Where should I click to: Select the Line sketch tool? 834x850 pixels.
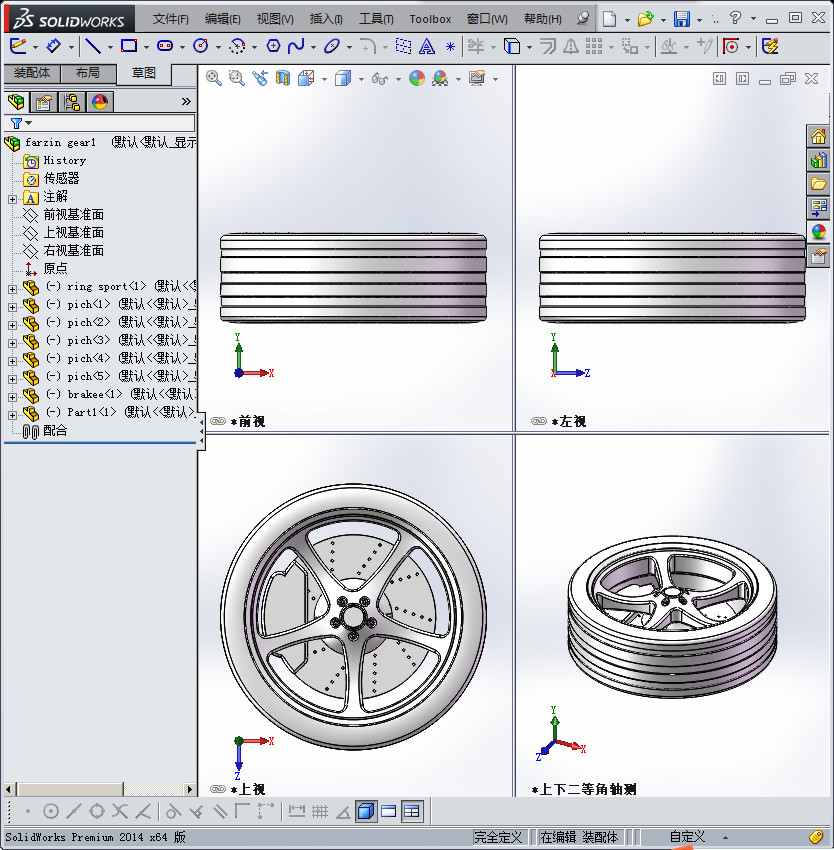(x=92, y=46)
